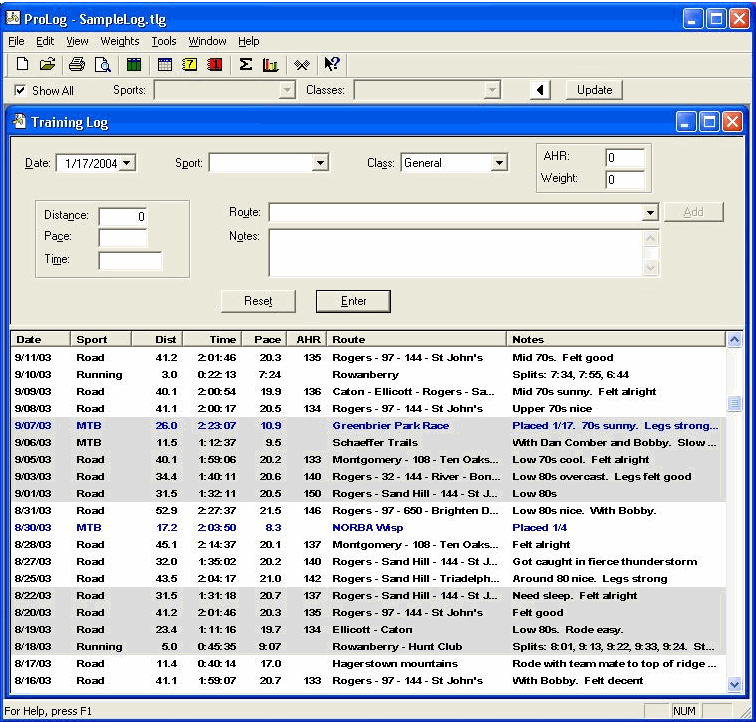The image size is (756, 722).
Task: Click the Add button next to Route
Action: click(693, 212)
